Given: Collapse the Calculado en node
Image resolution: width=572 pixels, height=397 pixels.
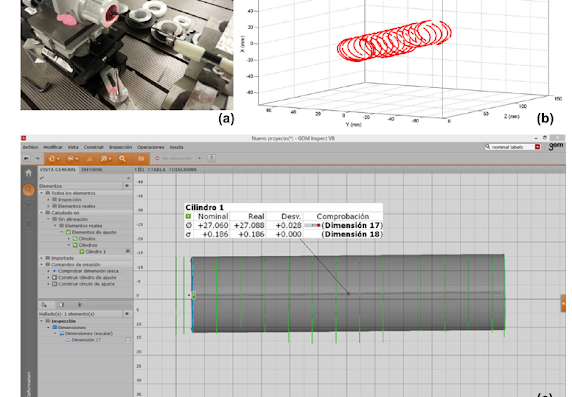Looking at the screenshot, I should 42,212.
